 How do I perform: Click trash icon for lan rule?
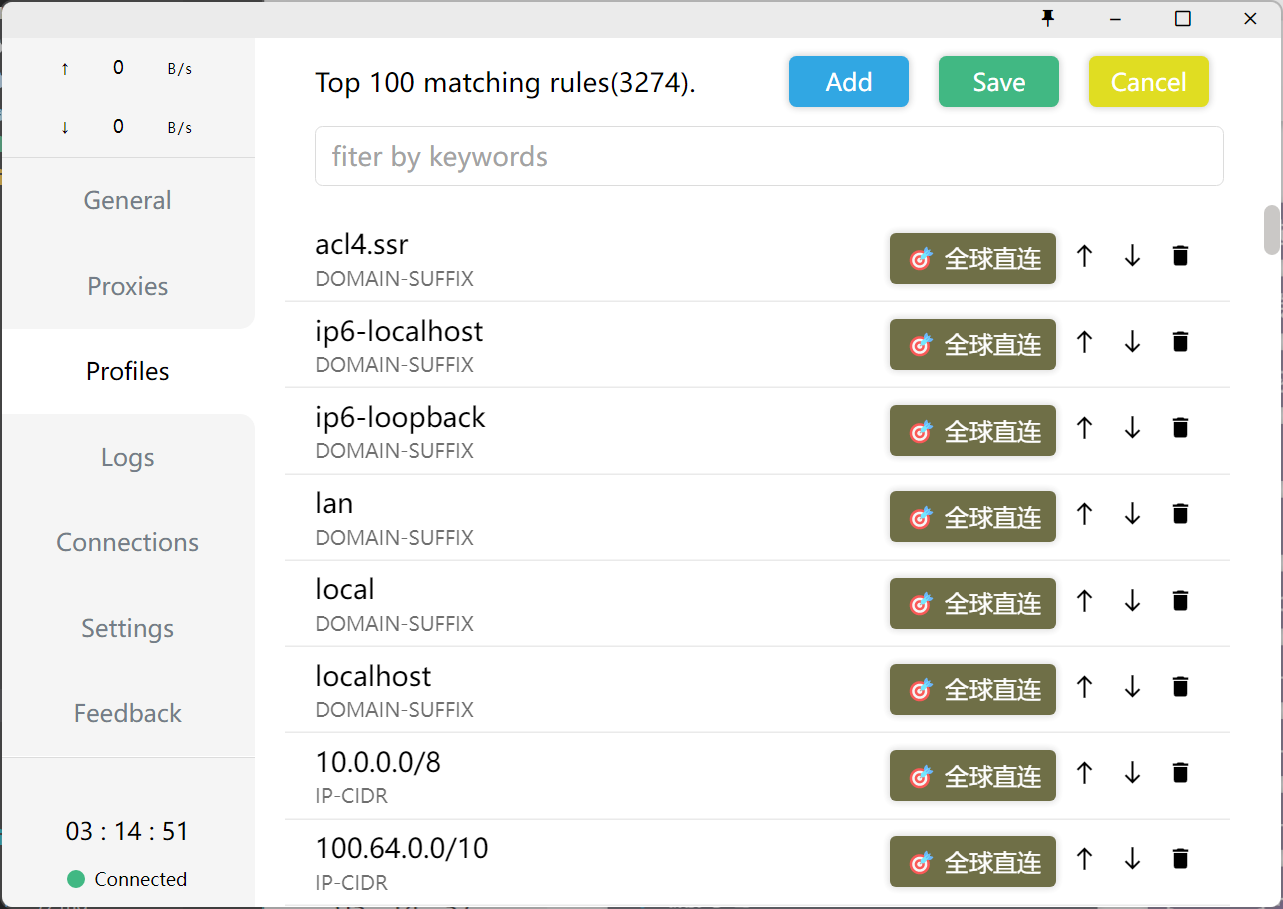[1180, 515]
